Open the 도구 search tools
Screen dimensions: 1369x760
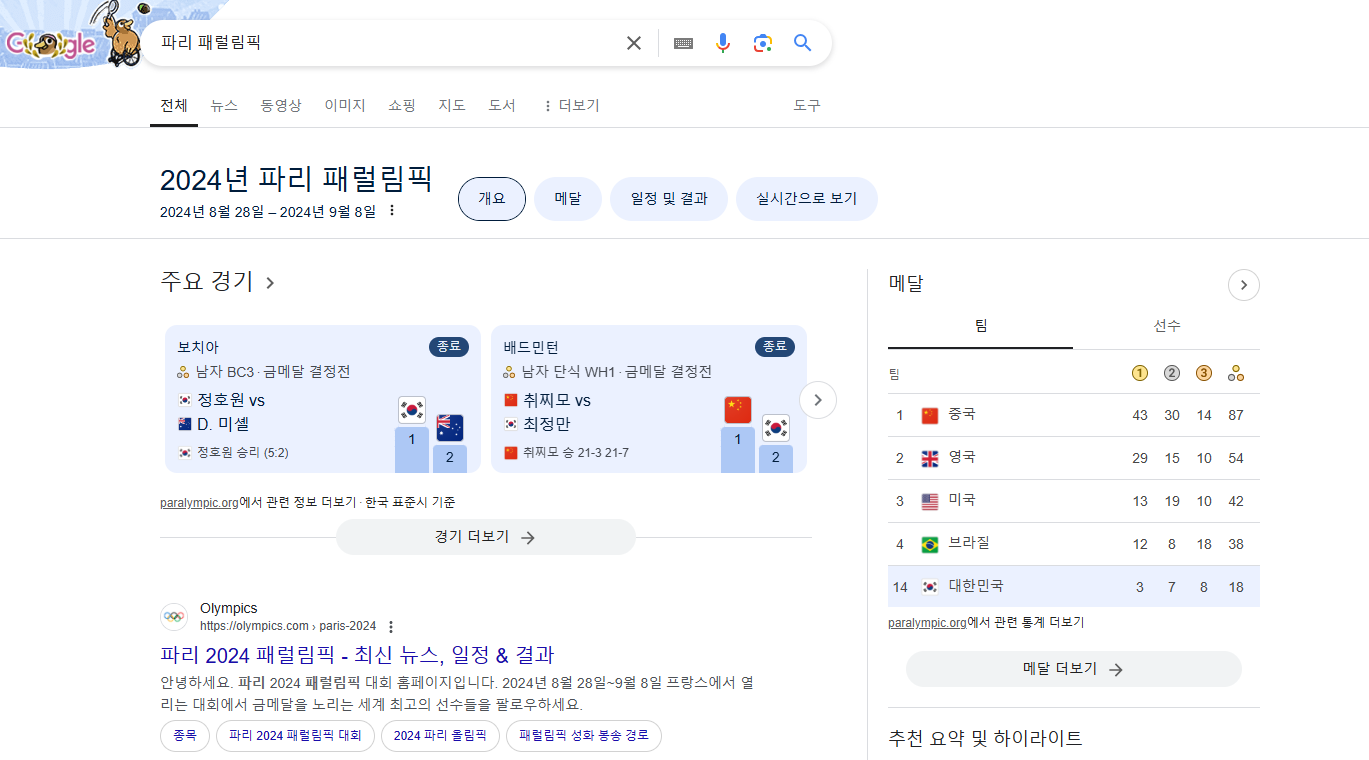(x=807, y=105)
